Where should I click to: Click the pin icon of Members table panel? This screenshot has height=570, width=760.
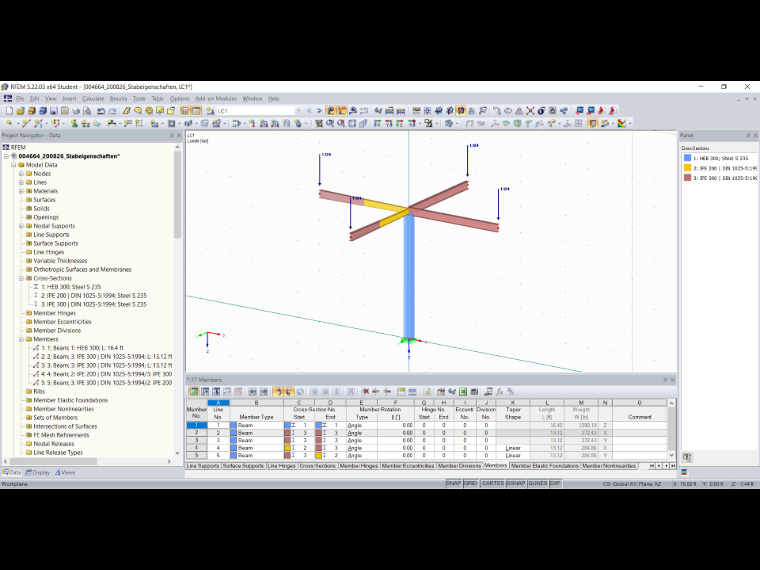(x=665, y=380)
